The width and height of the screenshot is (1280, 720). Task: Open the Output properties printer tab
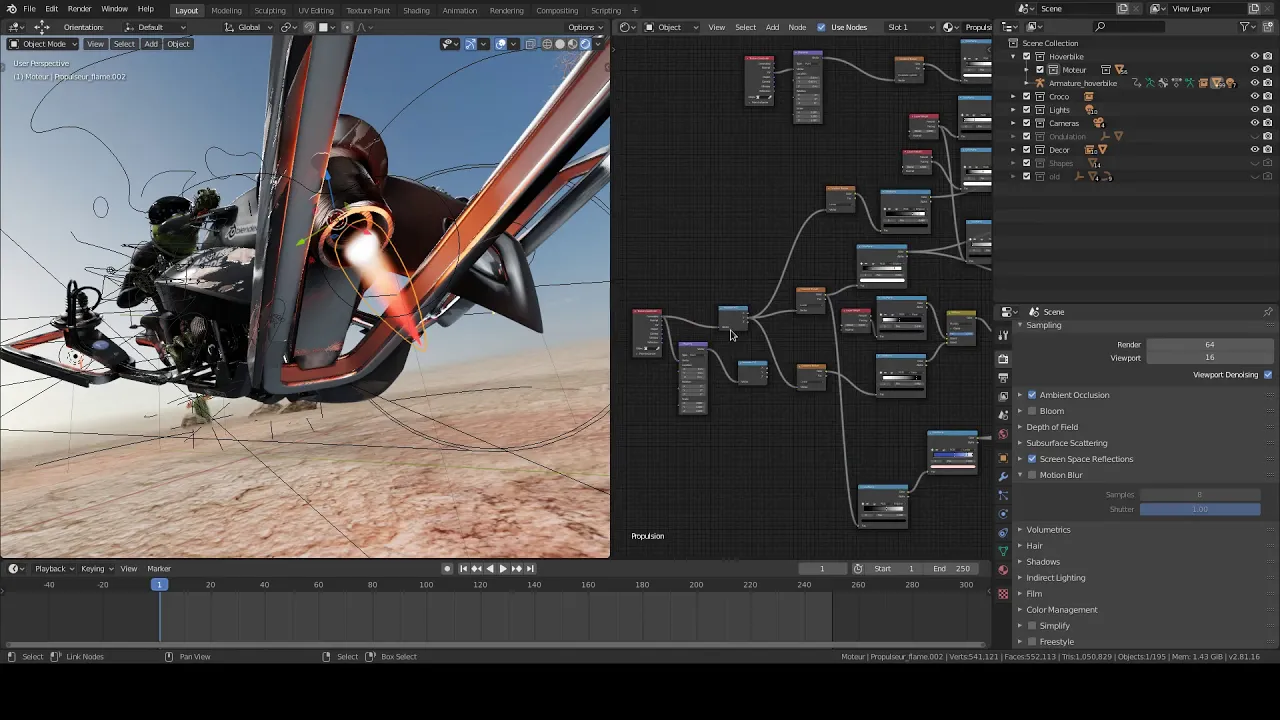click(x=1003, y=378)
